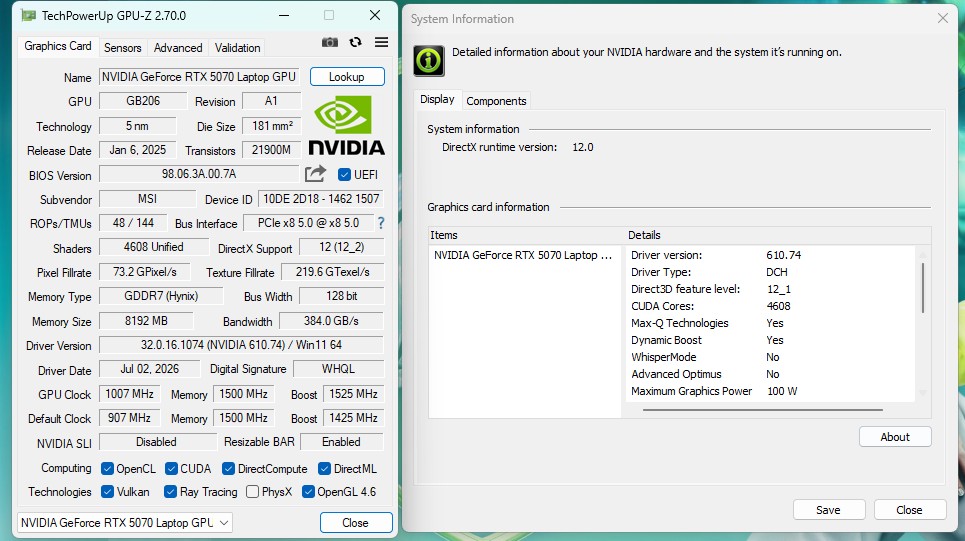Select the Display tab in System Information
The width and height of the screenshot is (965, 541).
click(x=438, y=99)
